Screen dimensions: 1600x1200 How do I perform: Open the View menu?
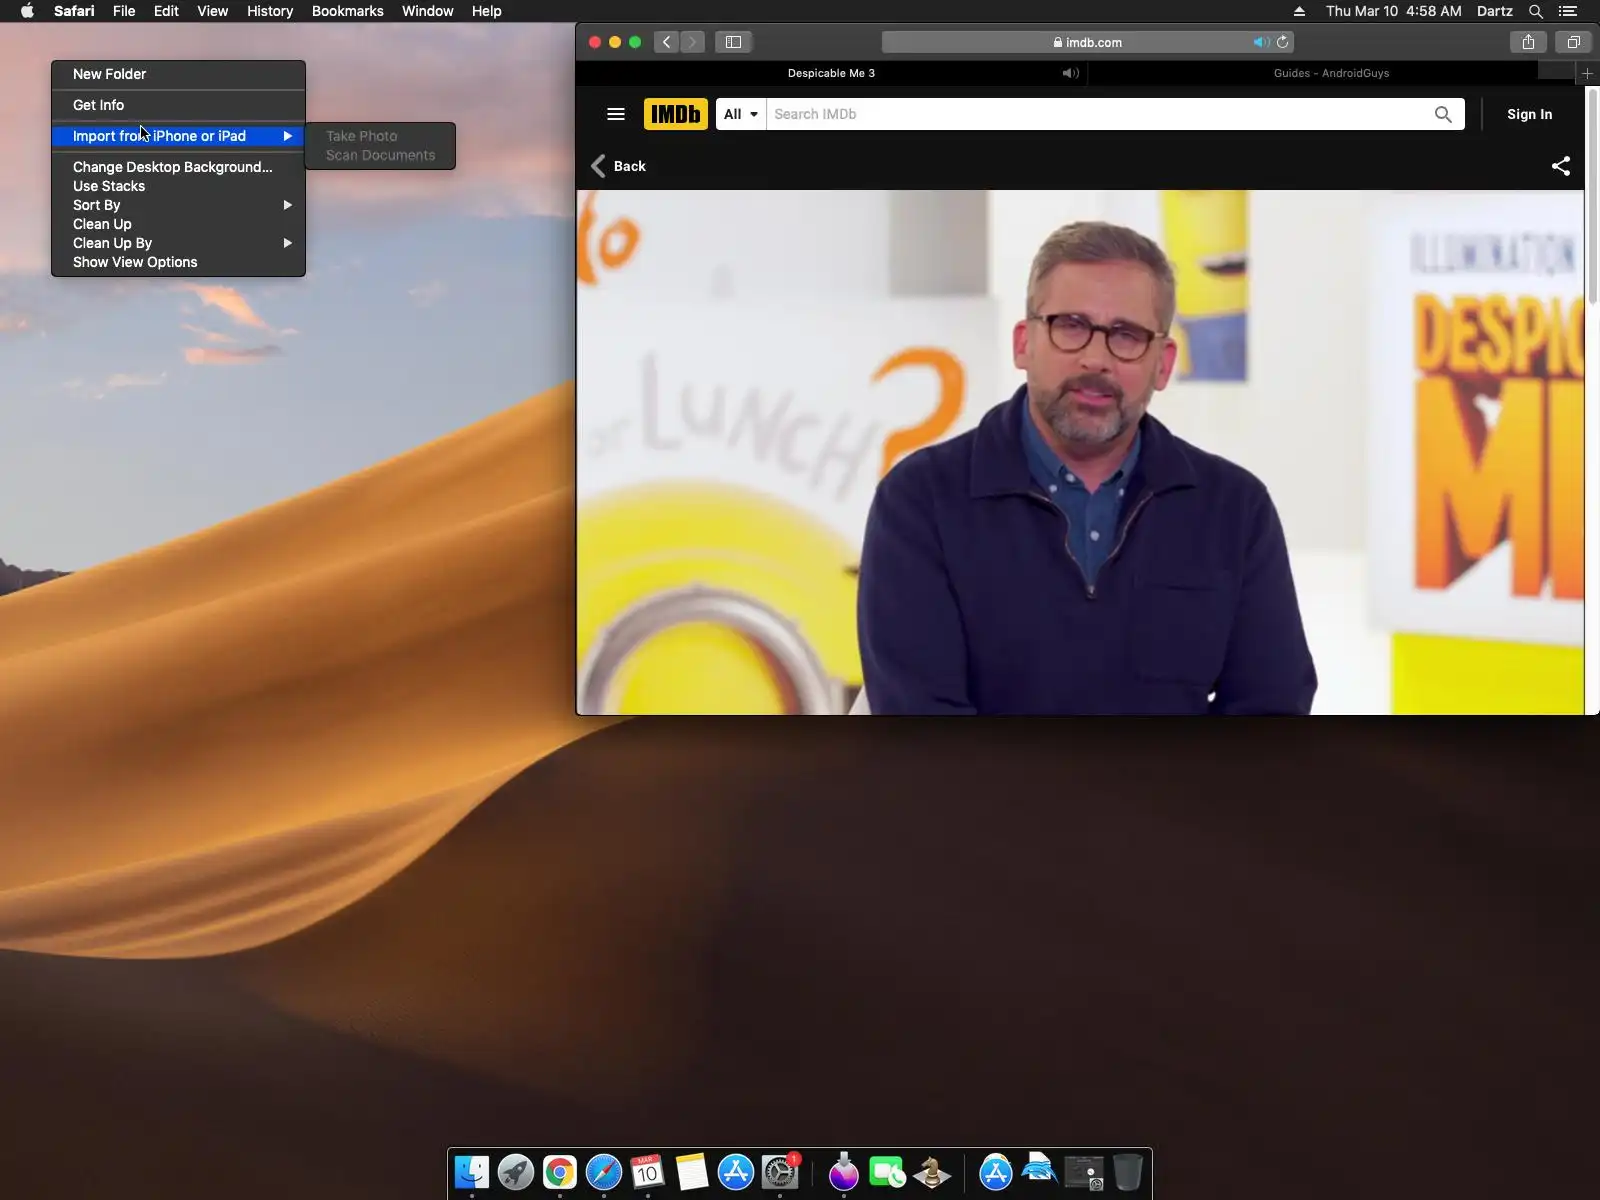[212, 11]
